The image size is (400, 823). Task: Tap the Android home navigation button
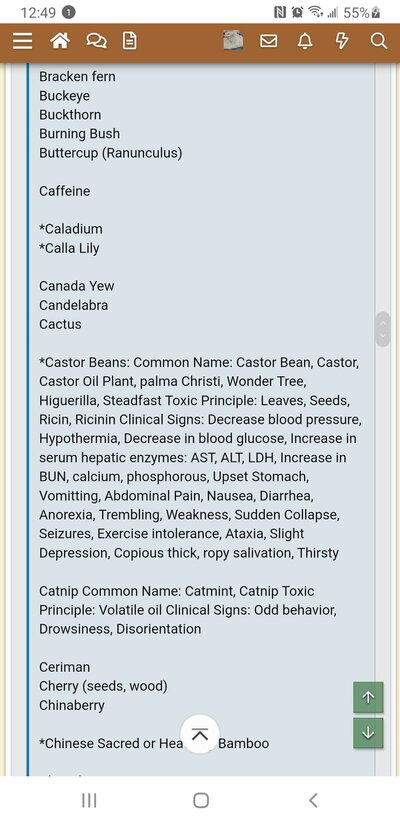tap(201, 800)
